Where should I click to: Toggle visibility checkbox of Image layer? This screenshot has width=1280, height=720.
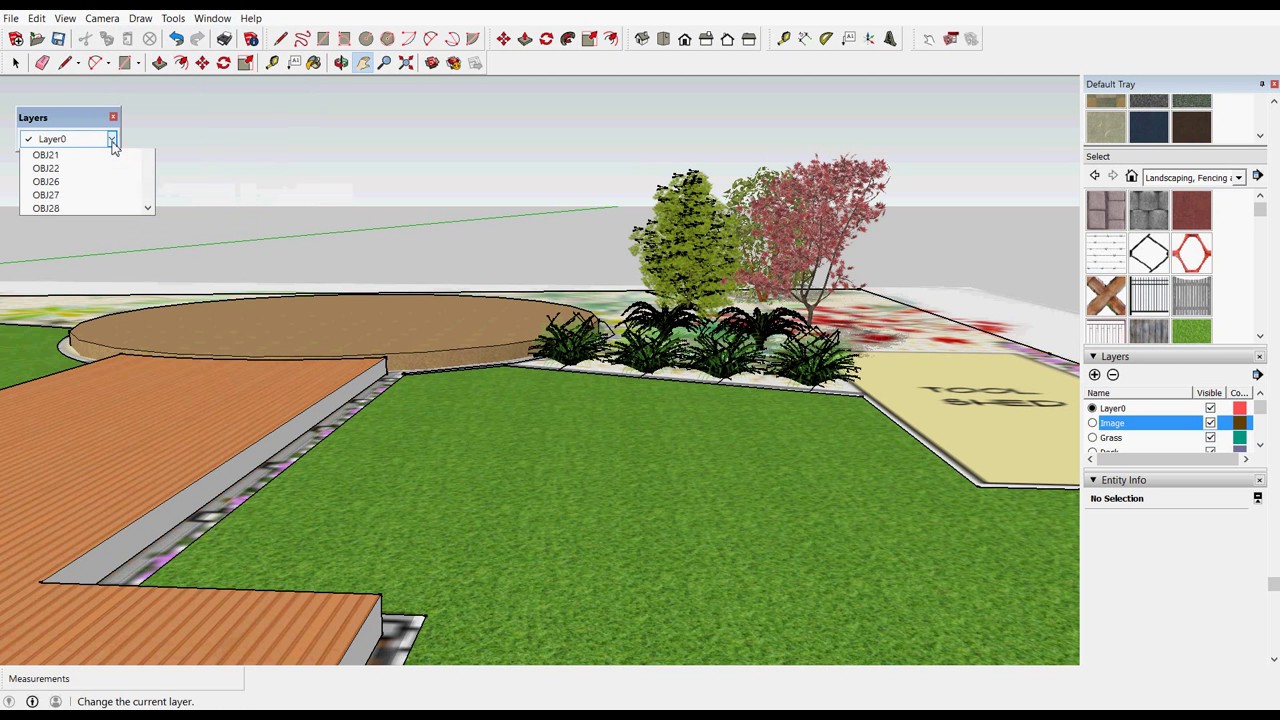[1210, 423]
